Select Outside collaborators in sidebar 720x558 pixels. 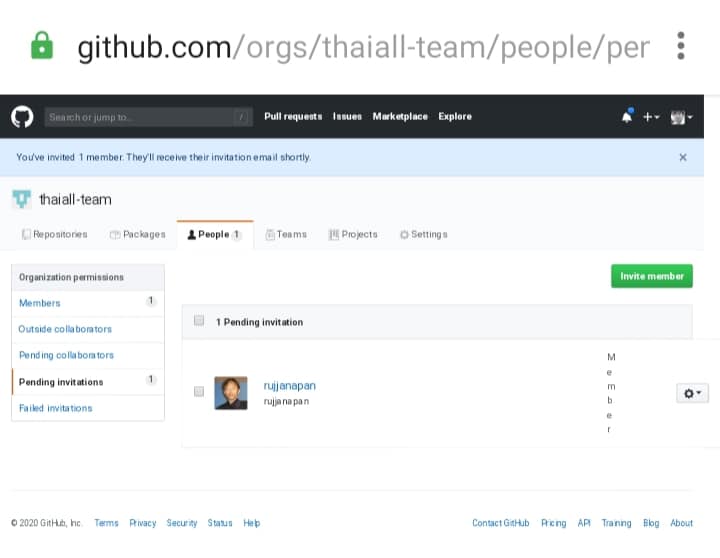[65, 329]
